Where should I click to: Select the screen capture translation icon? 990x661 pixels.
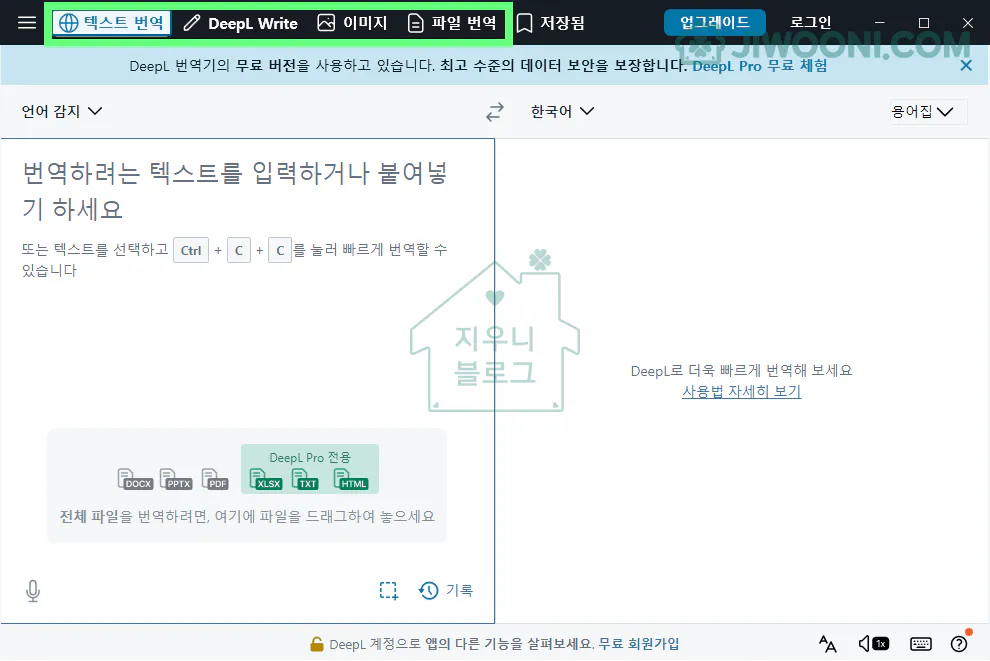point(388,590)
